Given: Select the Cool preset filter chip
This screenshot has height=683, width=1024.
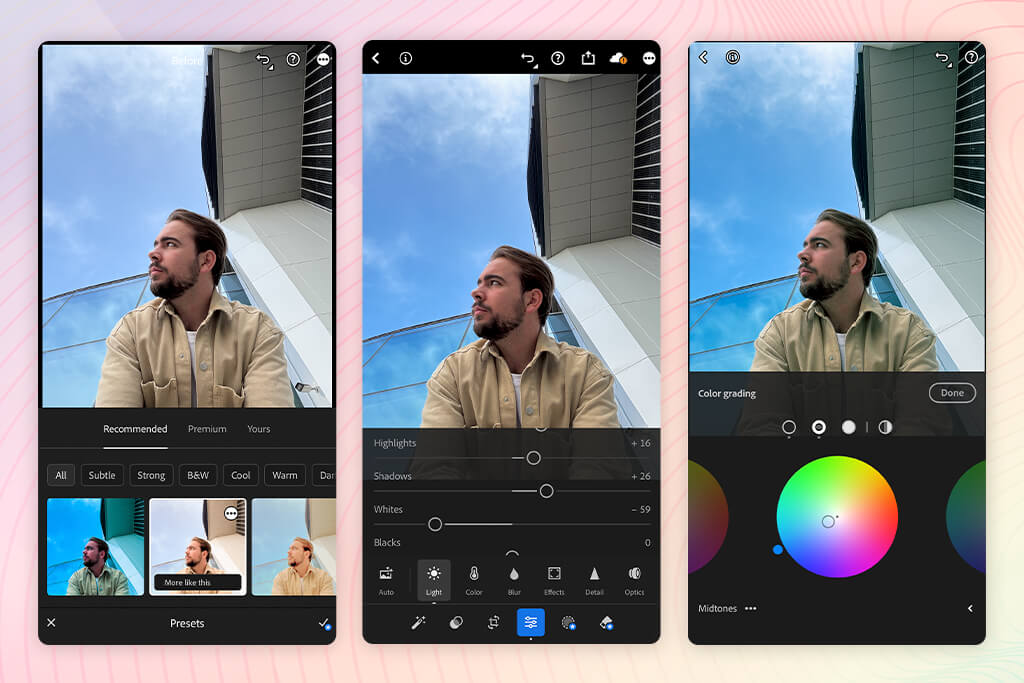Looking at the screenshot, I should [x=240, y=475].
